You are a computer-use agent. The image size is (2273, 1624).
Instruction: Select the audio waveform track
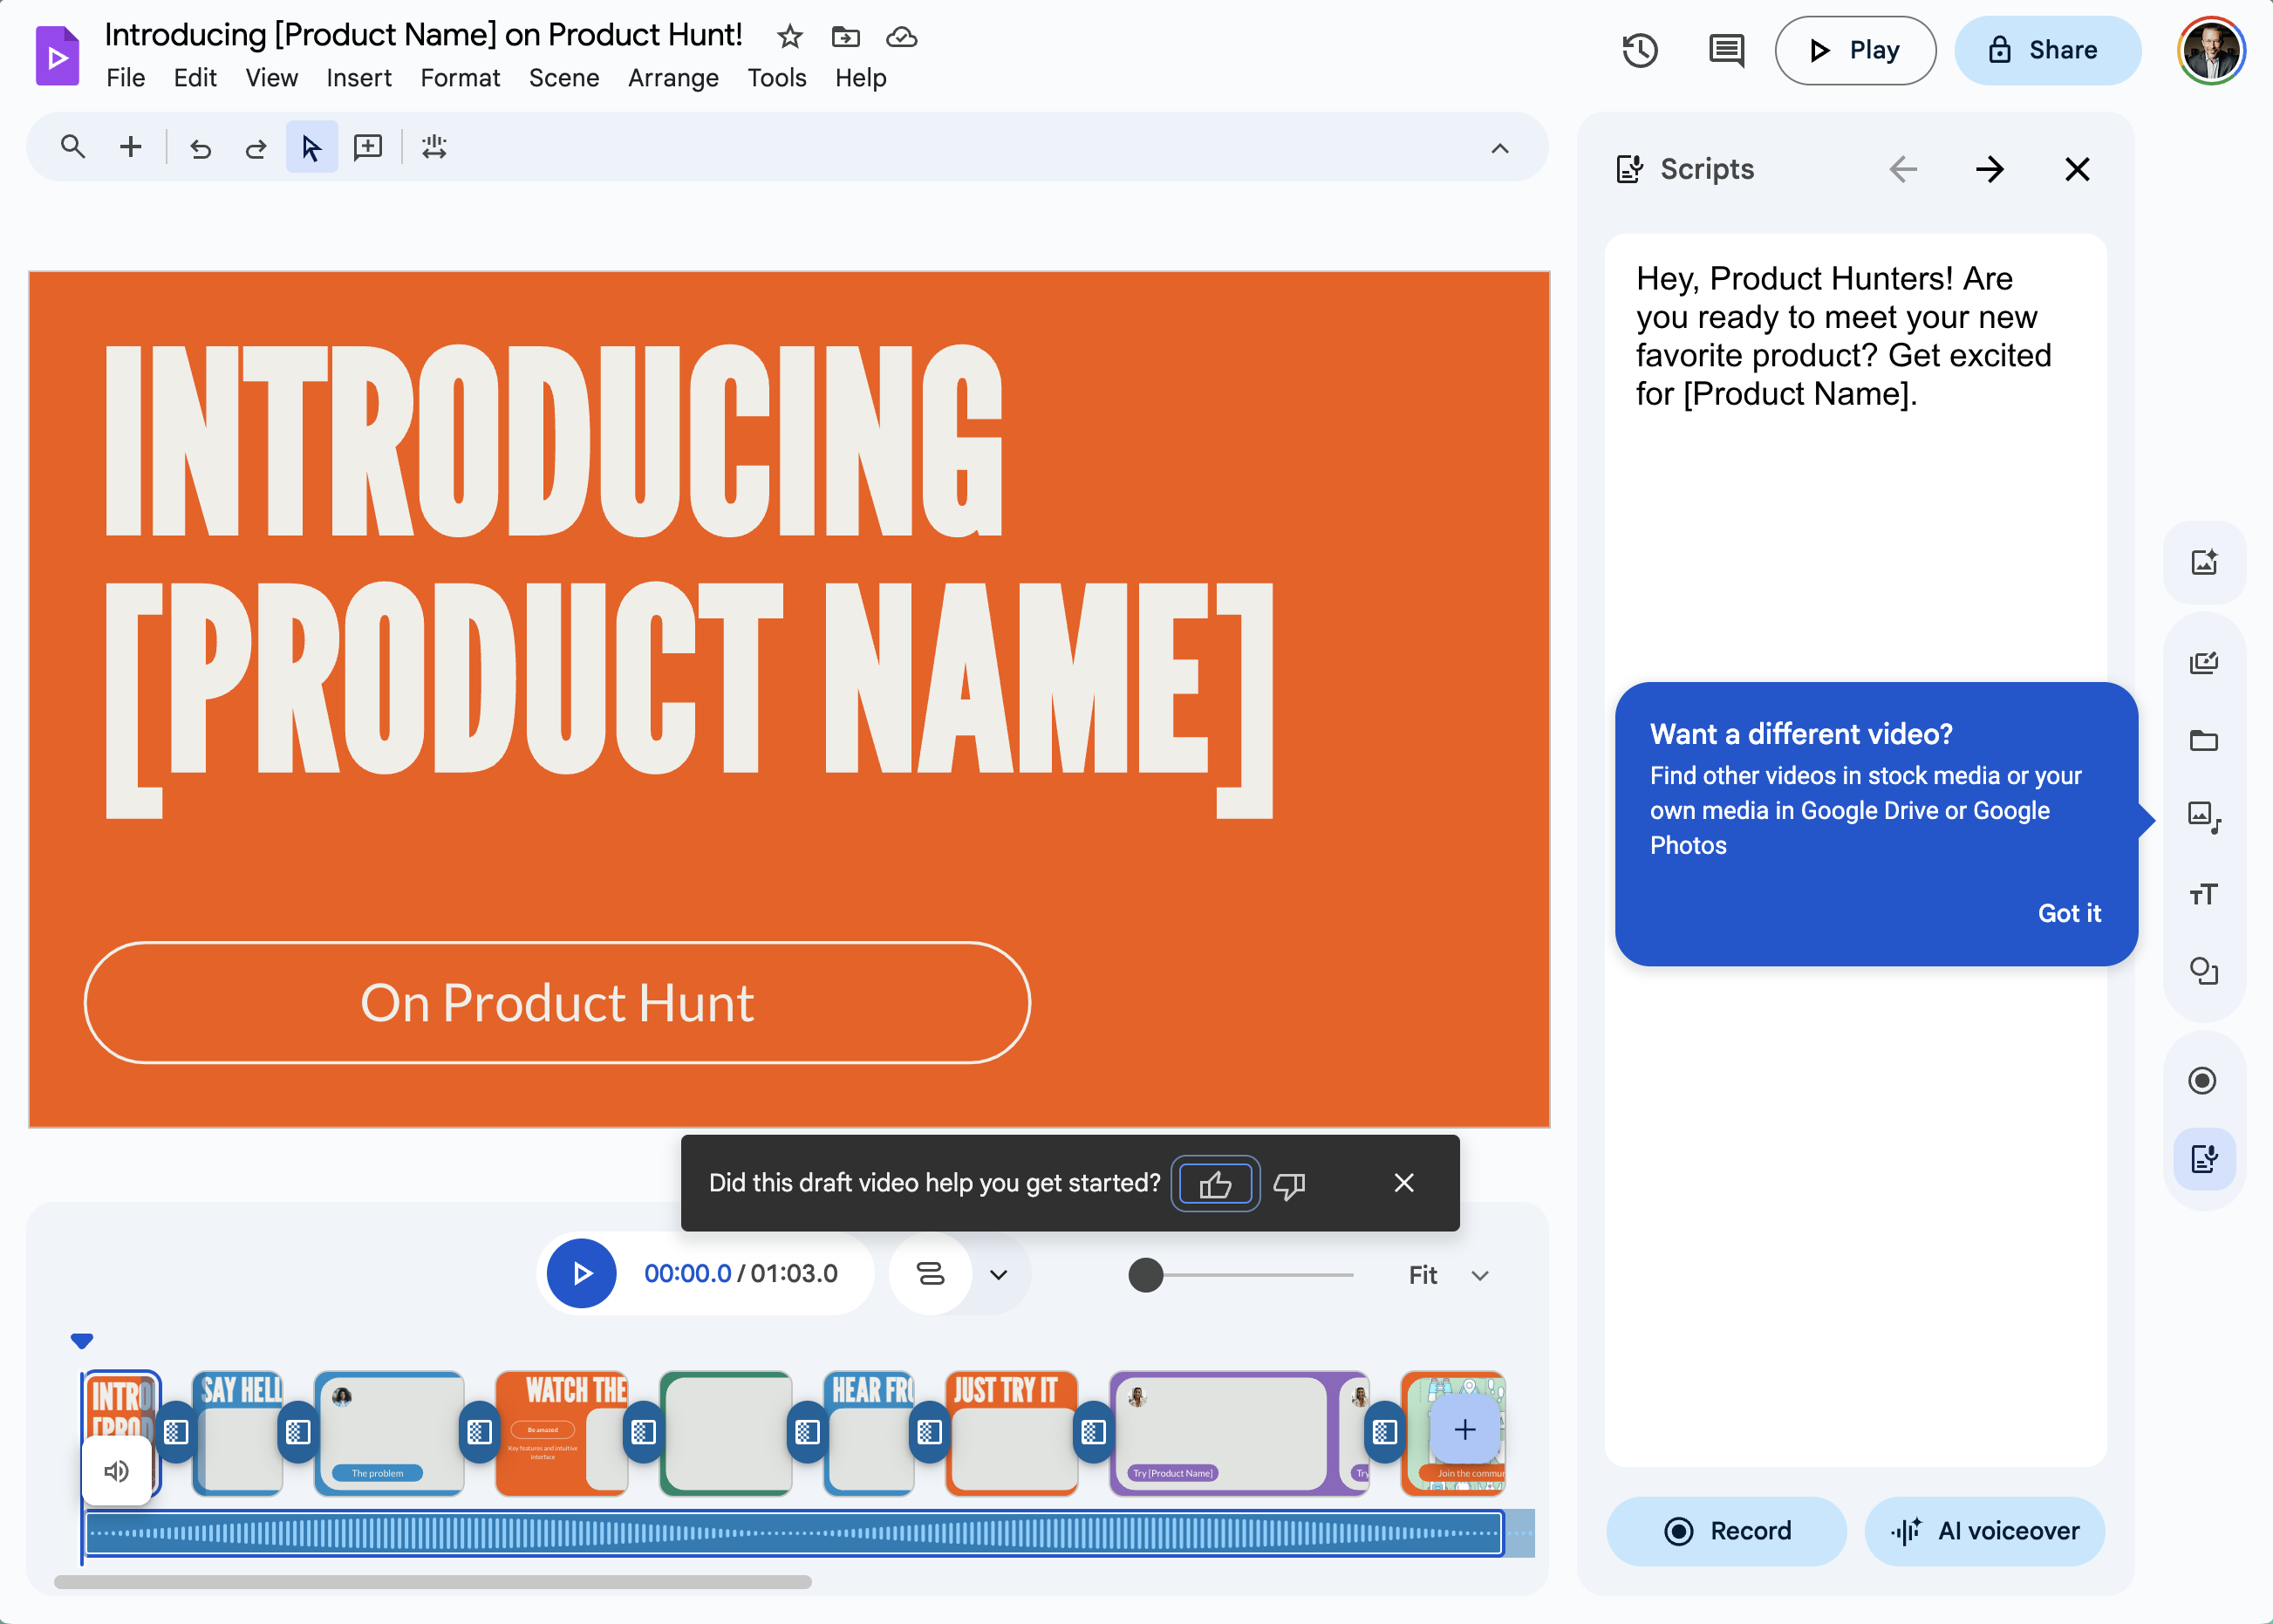(793, 1533)
